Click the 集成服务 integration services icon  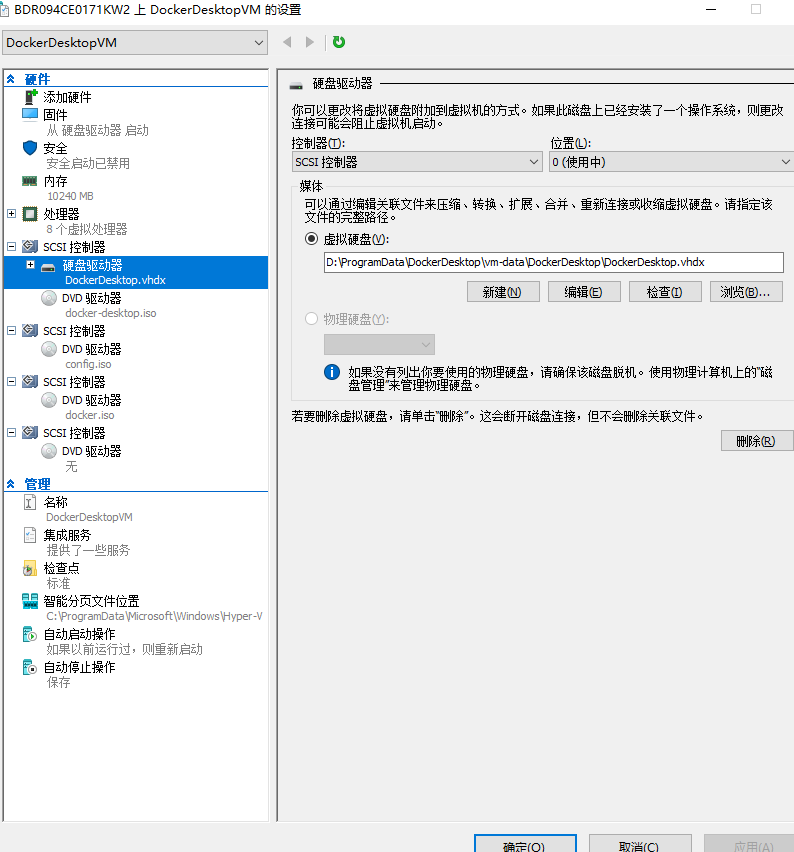pyautogui.click(x=30, y=535)
